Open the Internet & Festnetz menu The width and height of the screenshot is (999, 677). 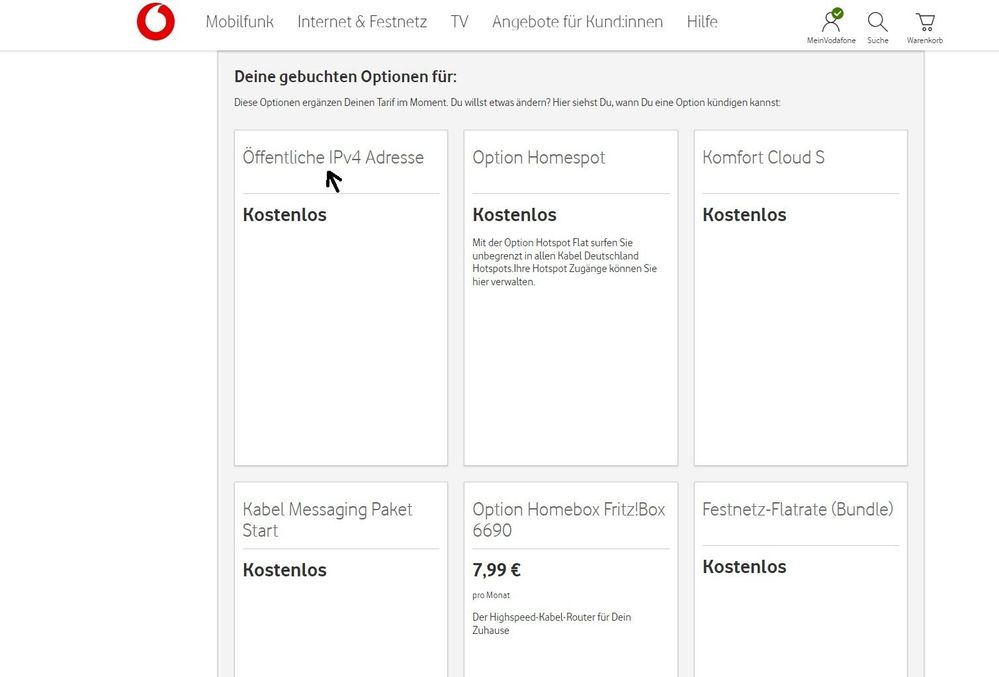tap(361, 21)
